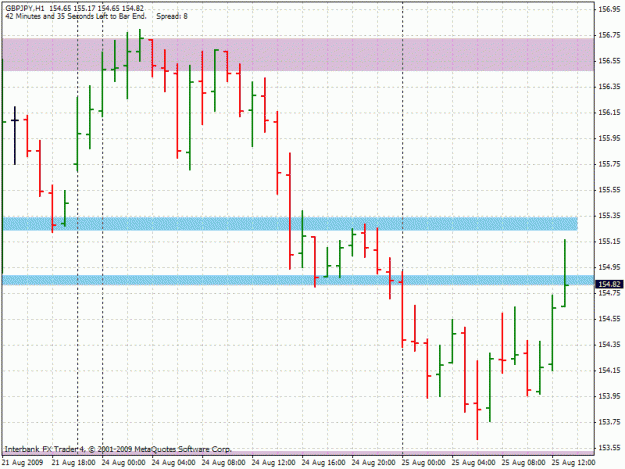Click the 153.75 price axis label
This screenshot has height=469, width=625.
click(x=609, y=422)
